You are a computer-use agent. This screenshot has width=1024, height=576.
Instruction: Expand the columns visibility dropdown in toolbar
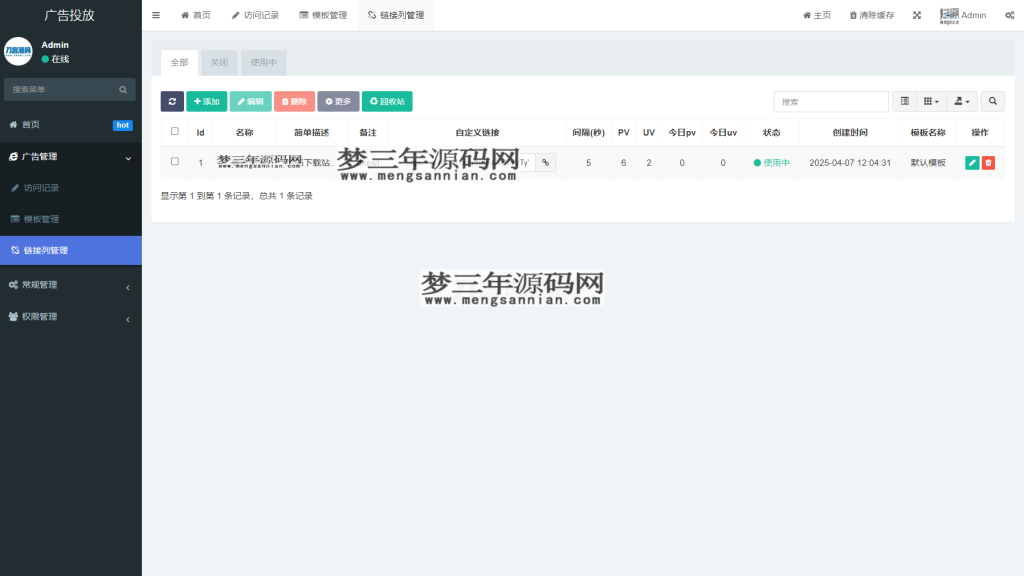coord(932,101)
